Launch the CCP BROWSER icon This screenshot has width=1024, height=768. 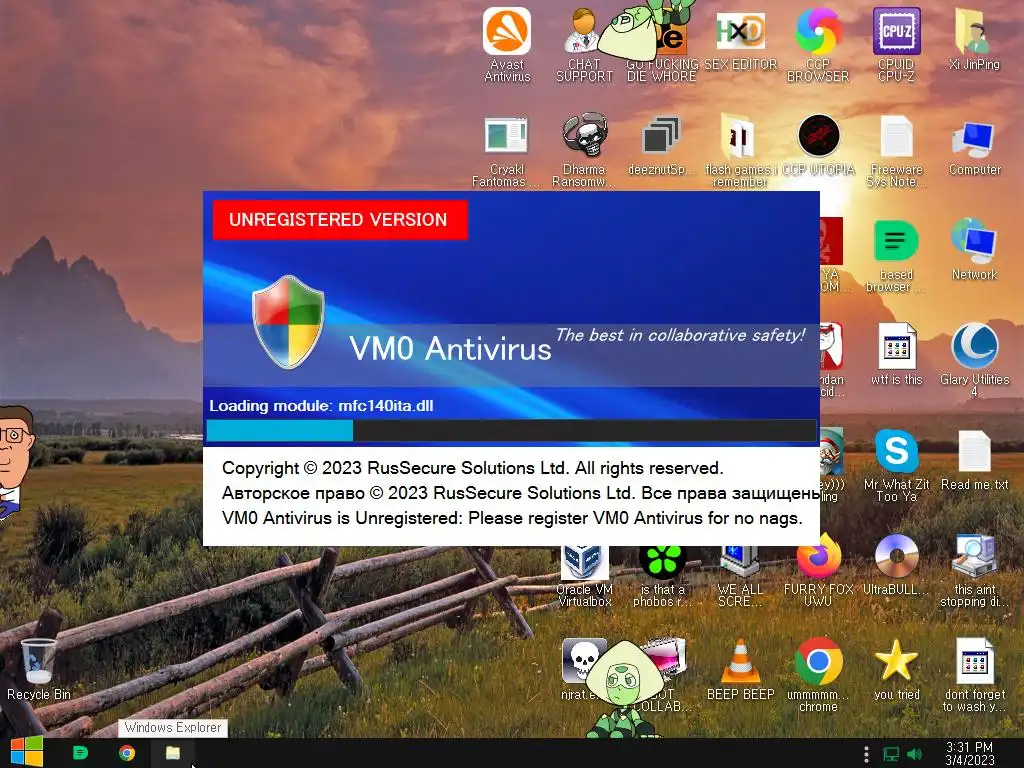pyautogui.click(x=818, y=44)
